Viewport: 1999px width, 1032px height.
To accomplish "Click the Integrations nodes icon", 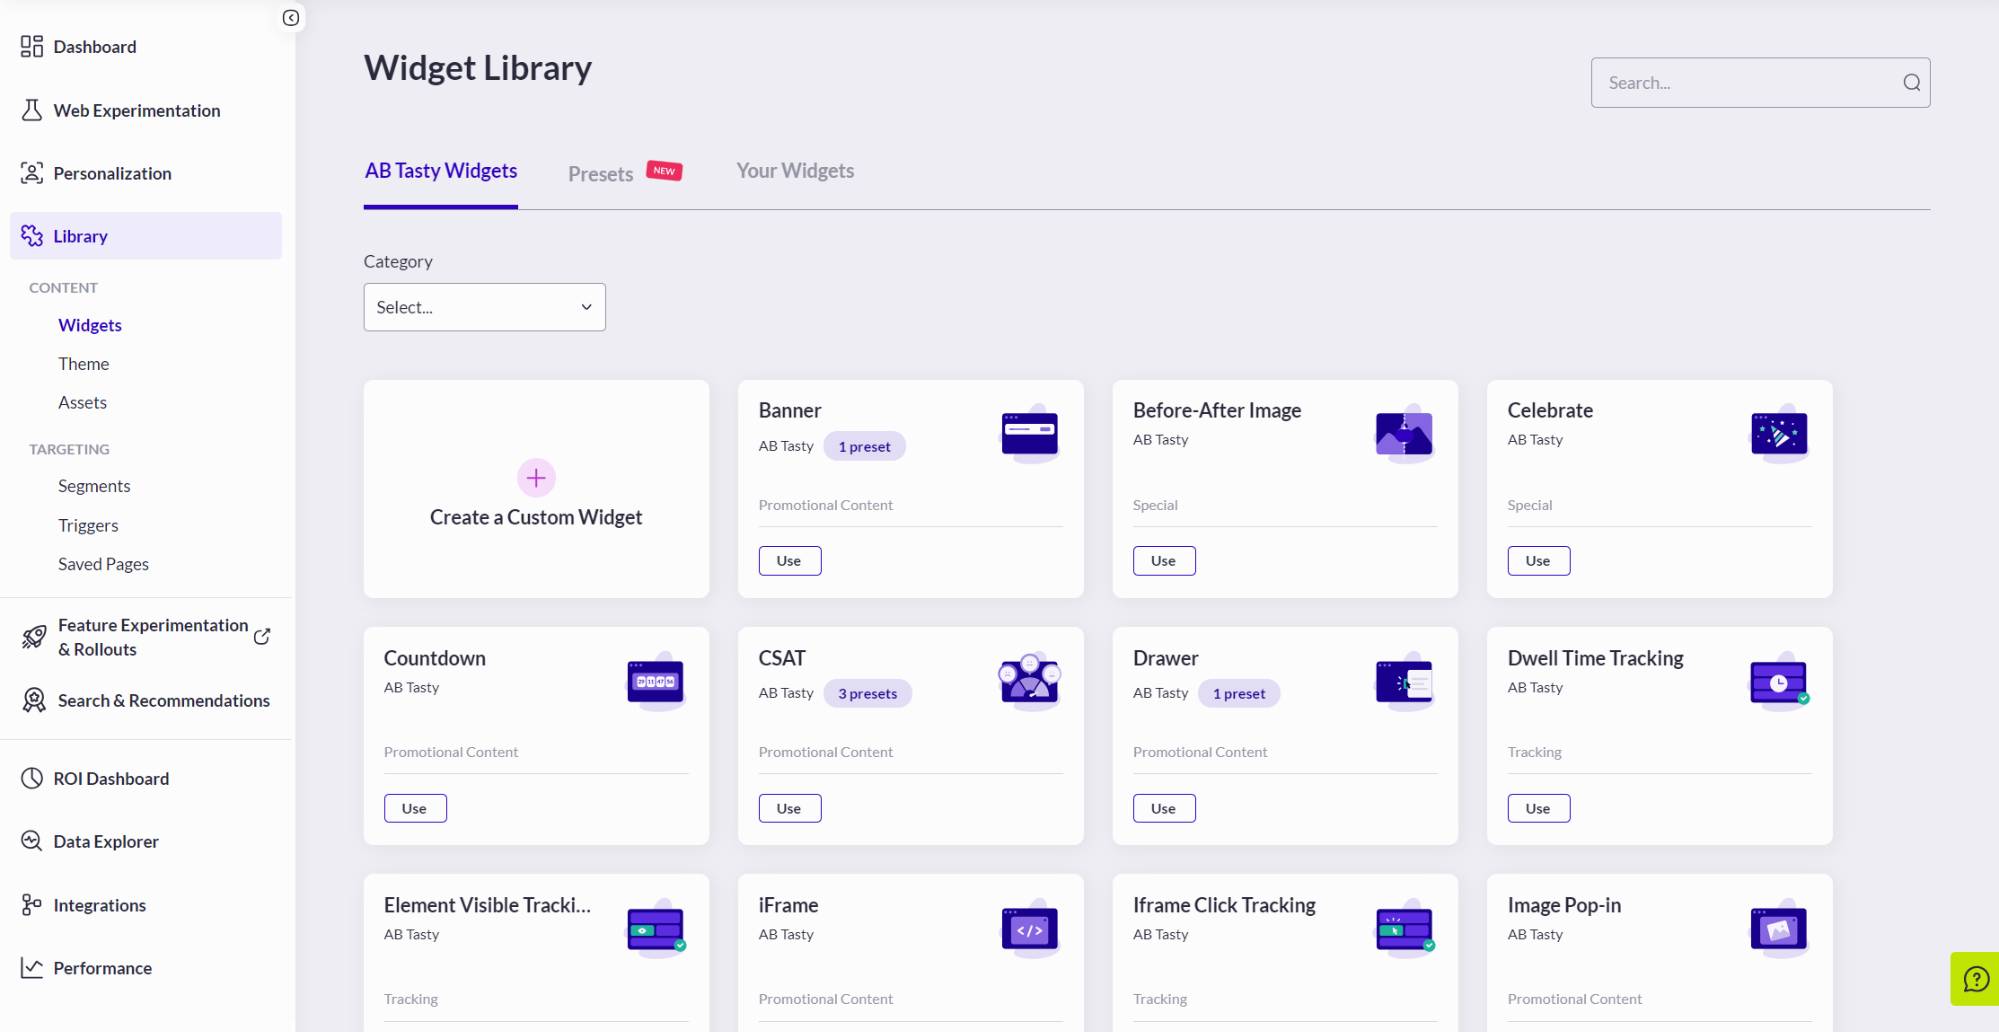I will (32, 905).
